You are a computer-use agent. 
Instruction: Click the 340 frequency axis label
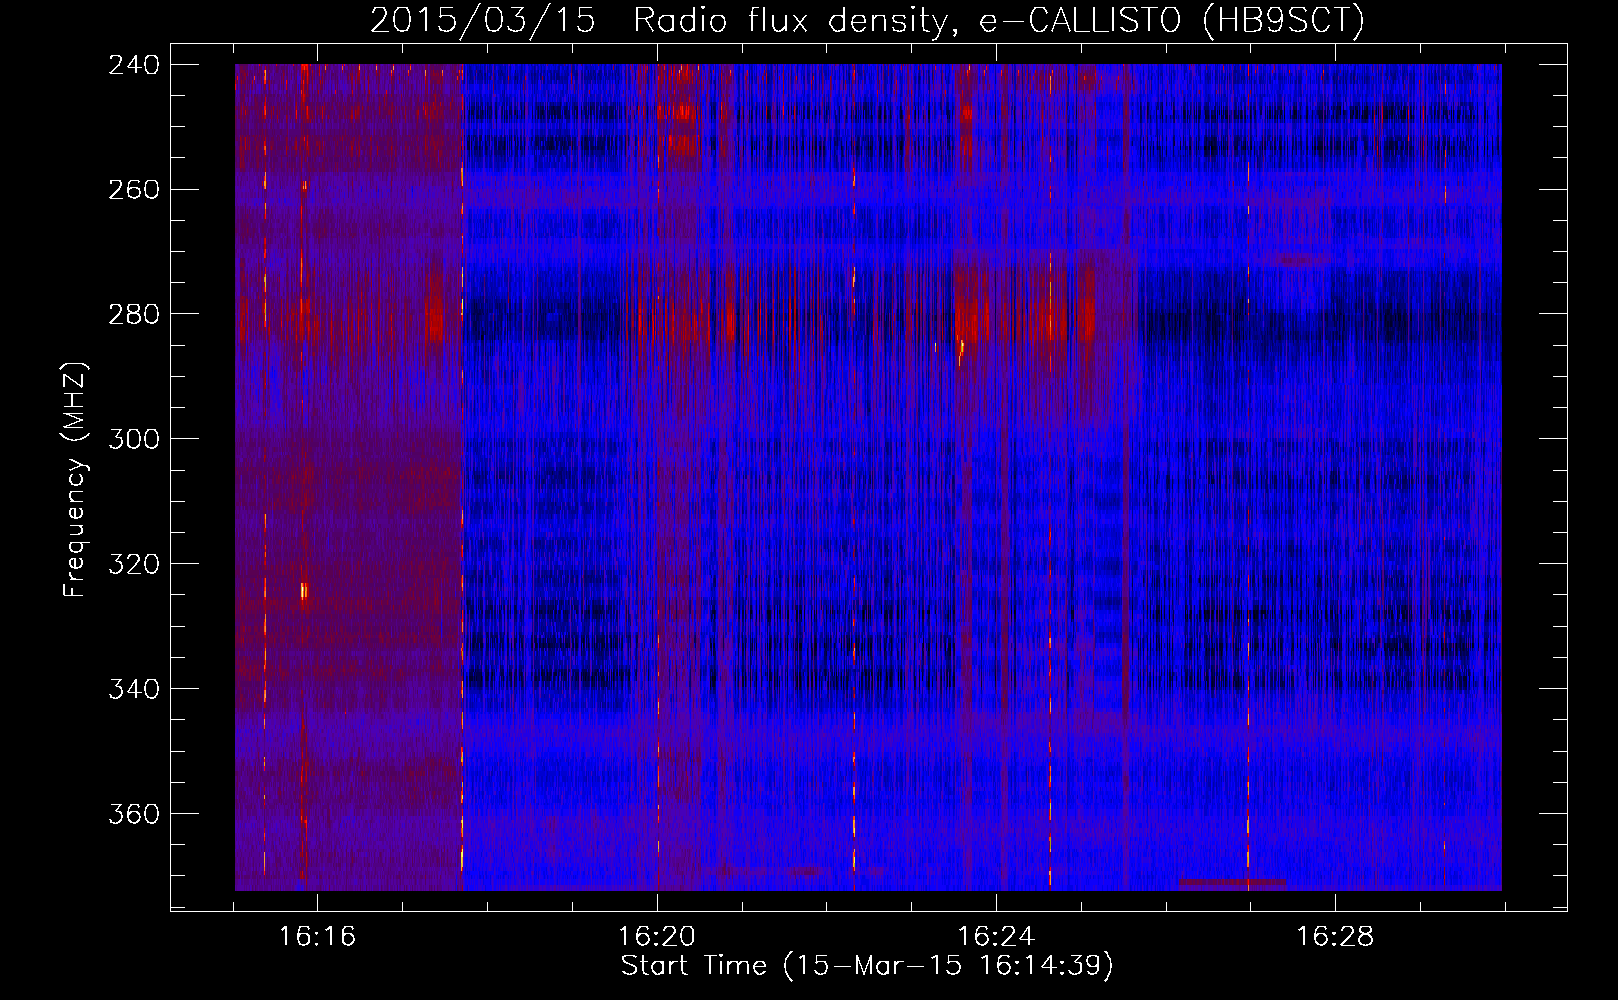pyautogui.click(x=134, y=689)
